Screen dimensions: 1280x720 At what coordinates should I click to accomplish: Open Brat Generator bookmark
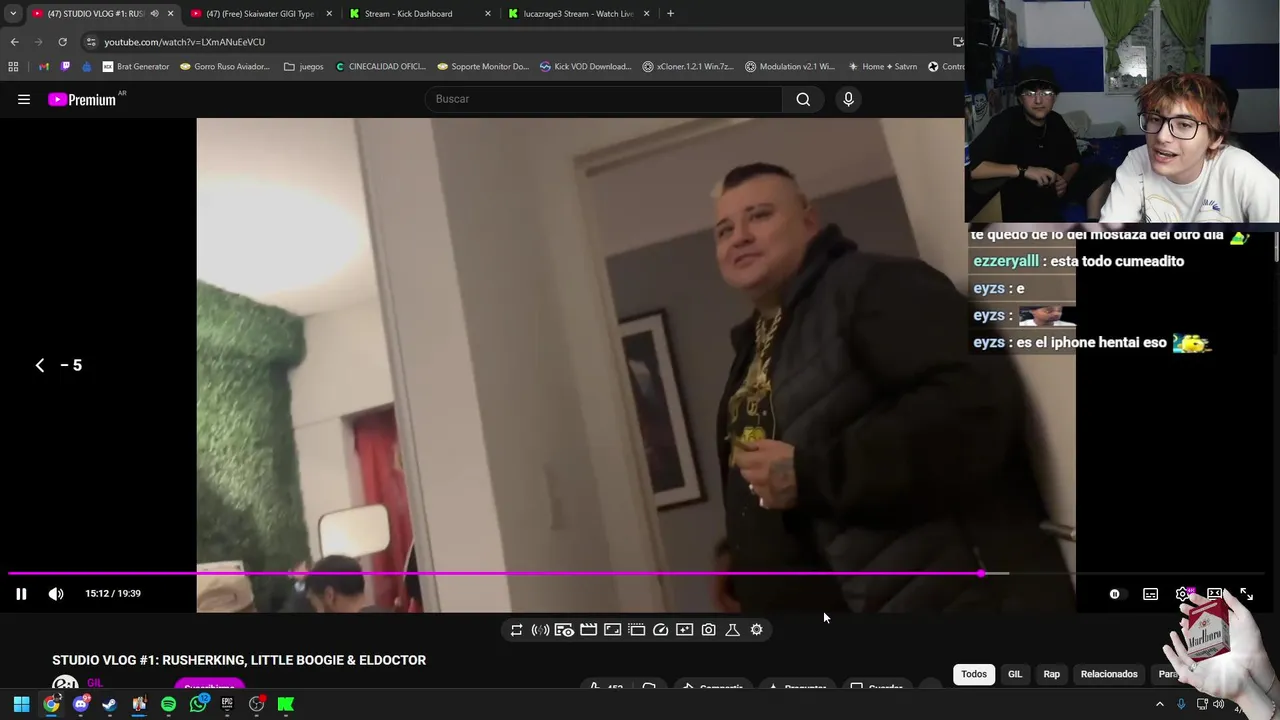[136, 67]
